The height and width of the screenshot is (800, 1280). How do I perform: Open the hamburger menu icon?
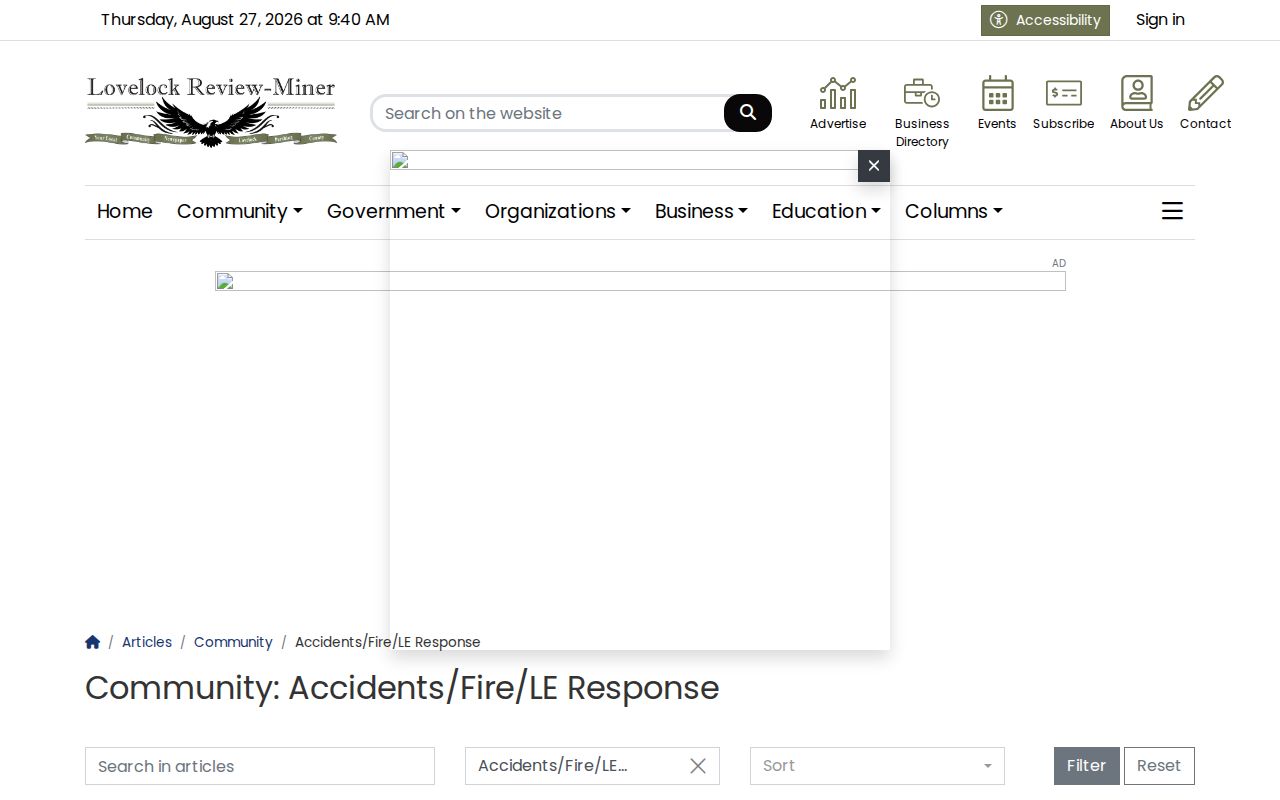tap(1172, 211)
